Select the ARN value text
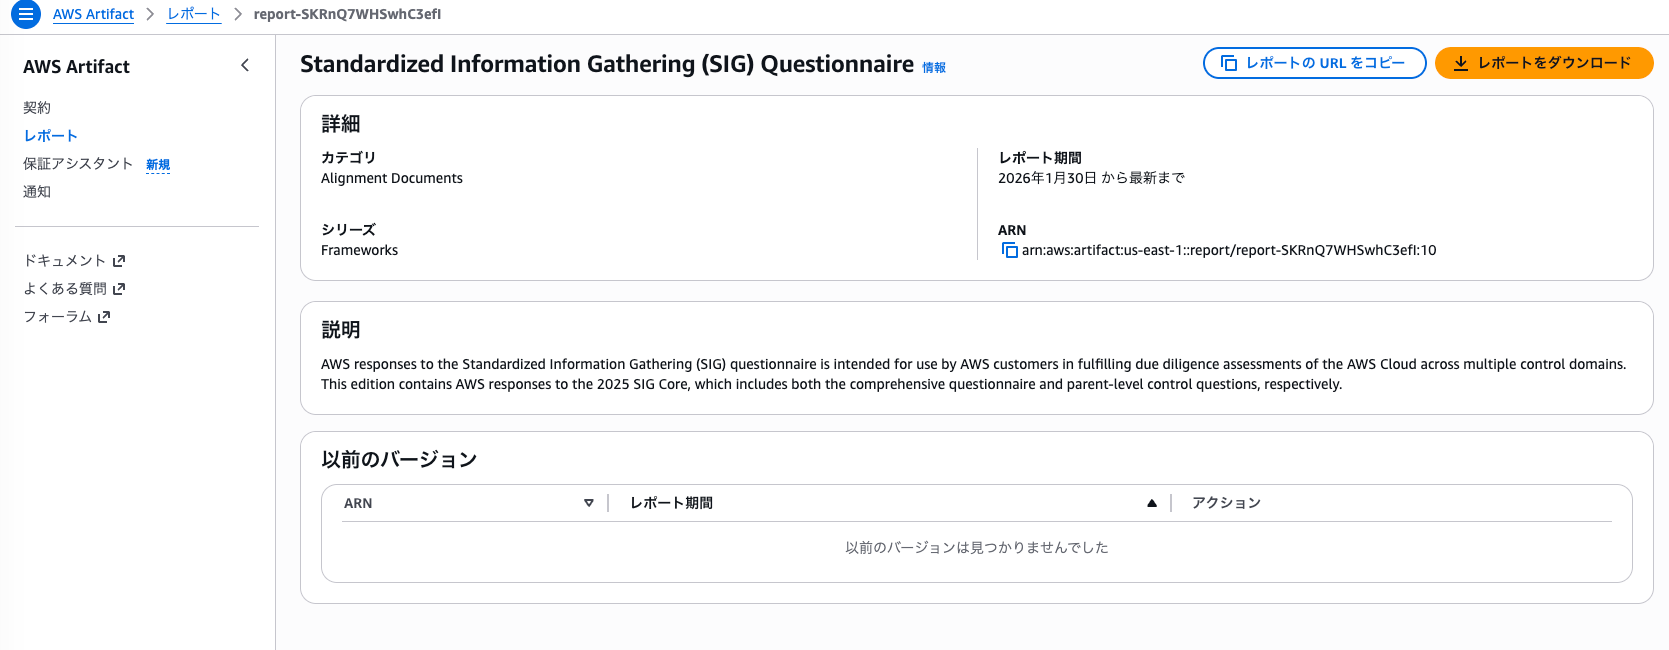 (x=1229, y=250)
